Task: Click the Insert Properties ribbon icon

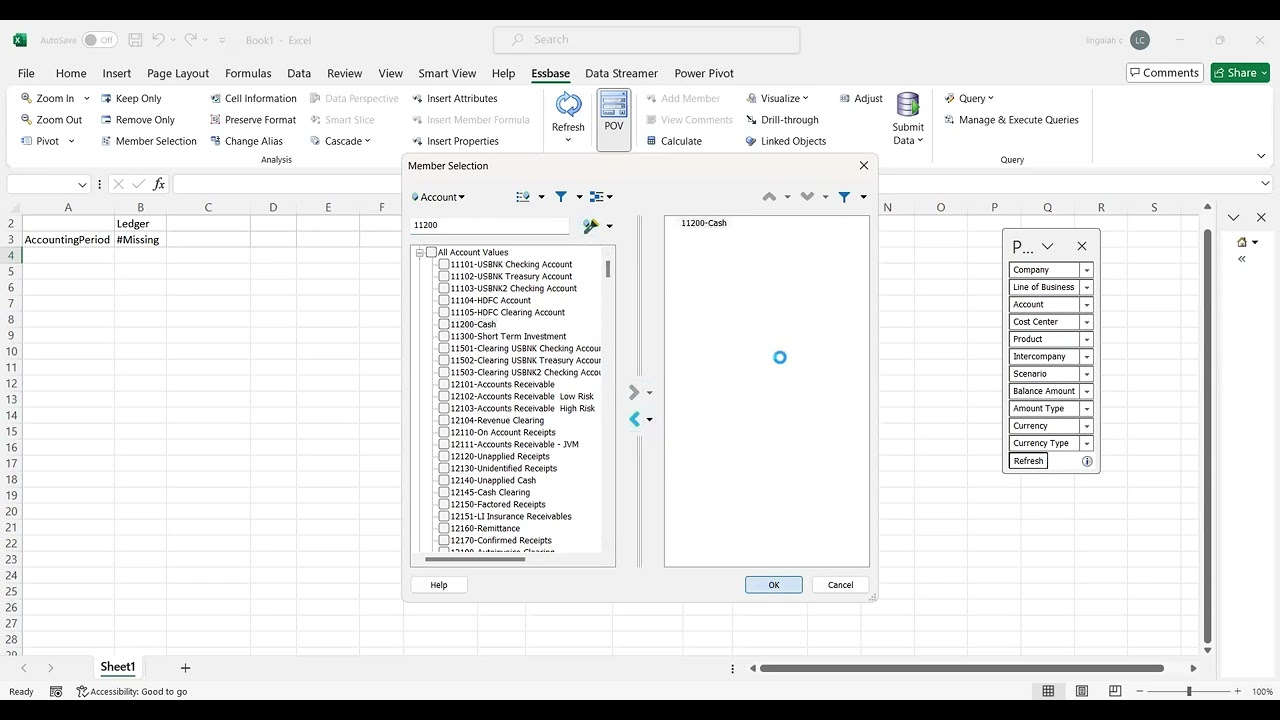Action: coord(417,141)
